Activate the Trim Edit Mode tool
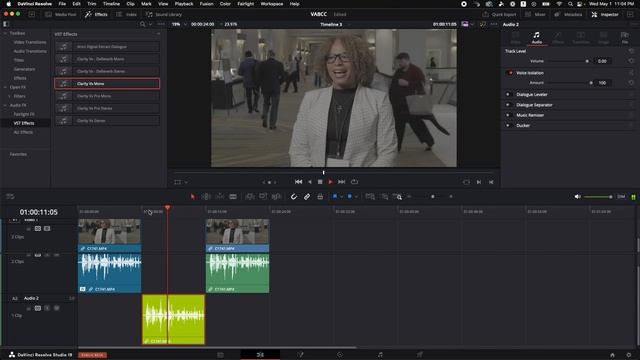Viewport: 640px width, 360px height. [x=206, y=197]
